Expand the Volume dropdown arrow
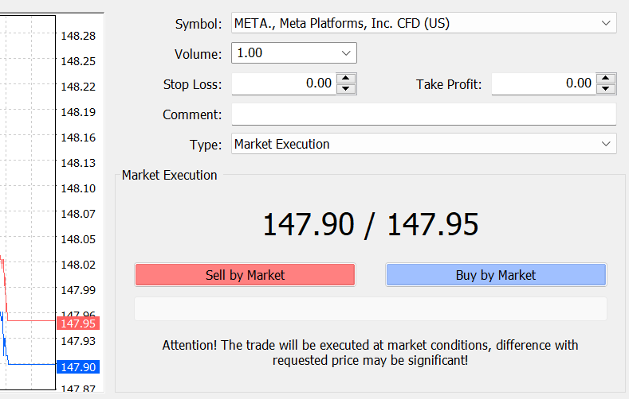 click(x=346, y=53)
